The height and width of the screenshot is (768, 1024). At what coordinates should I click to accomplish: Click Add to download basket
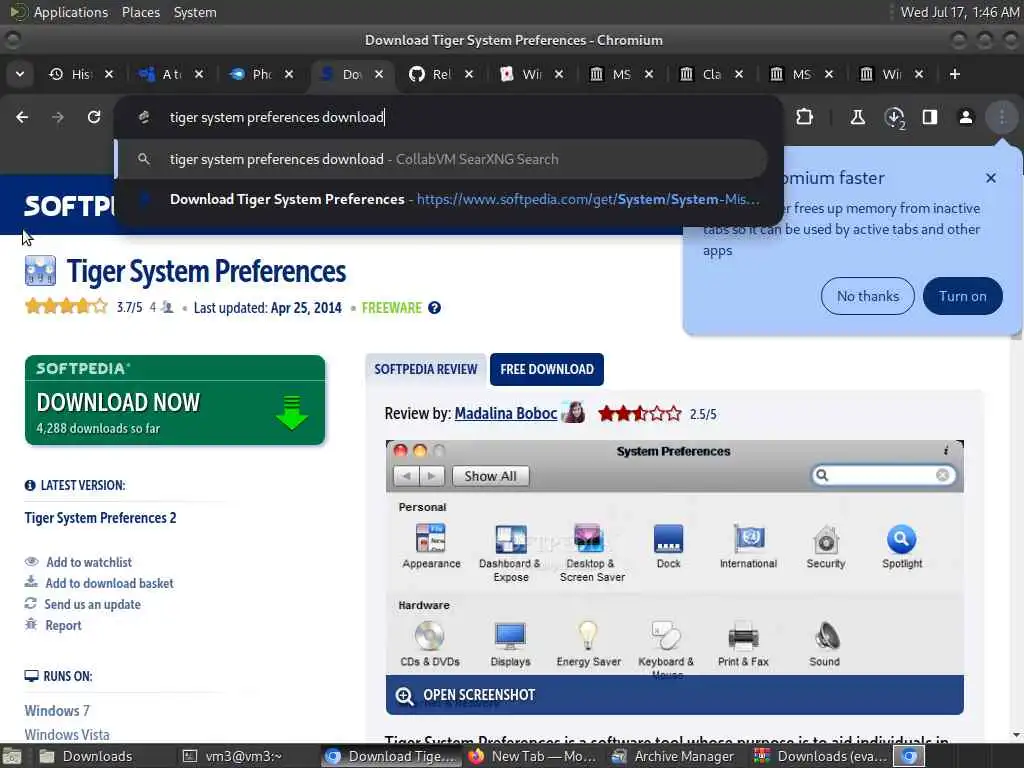click(x=110, y=583)
